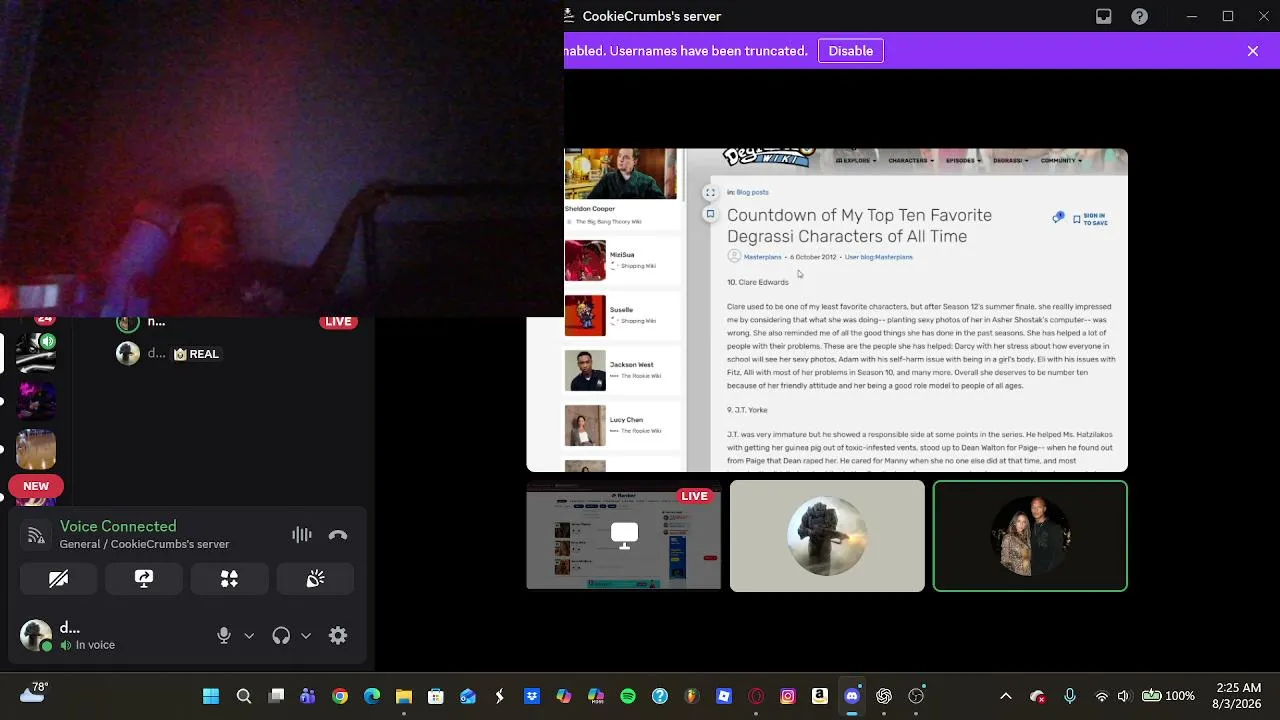1280x720 pixels.
Task: Turn on camera in Discord voice panel
Action: coord(58,579)
